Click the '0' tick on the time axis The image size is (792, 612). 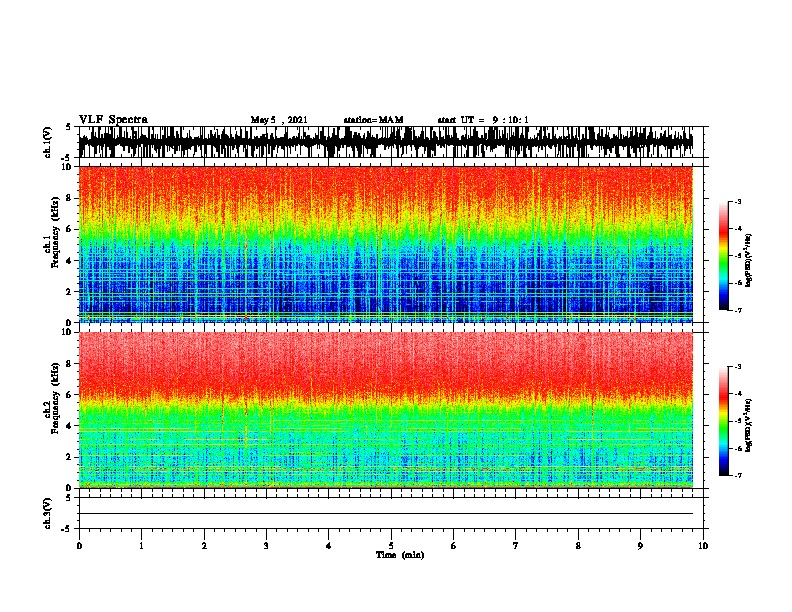79,546
